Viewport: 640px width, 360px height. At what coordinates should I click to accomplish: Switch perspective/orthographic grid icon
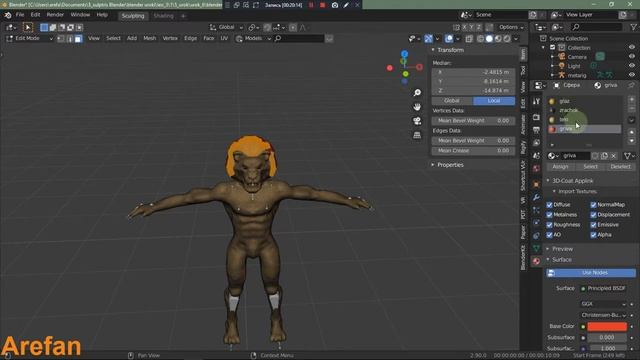coord(417,135)
